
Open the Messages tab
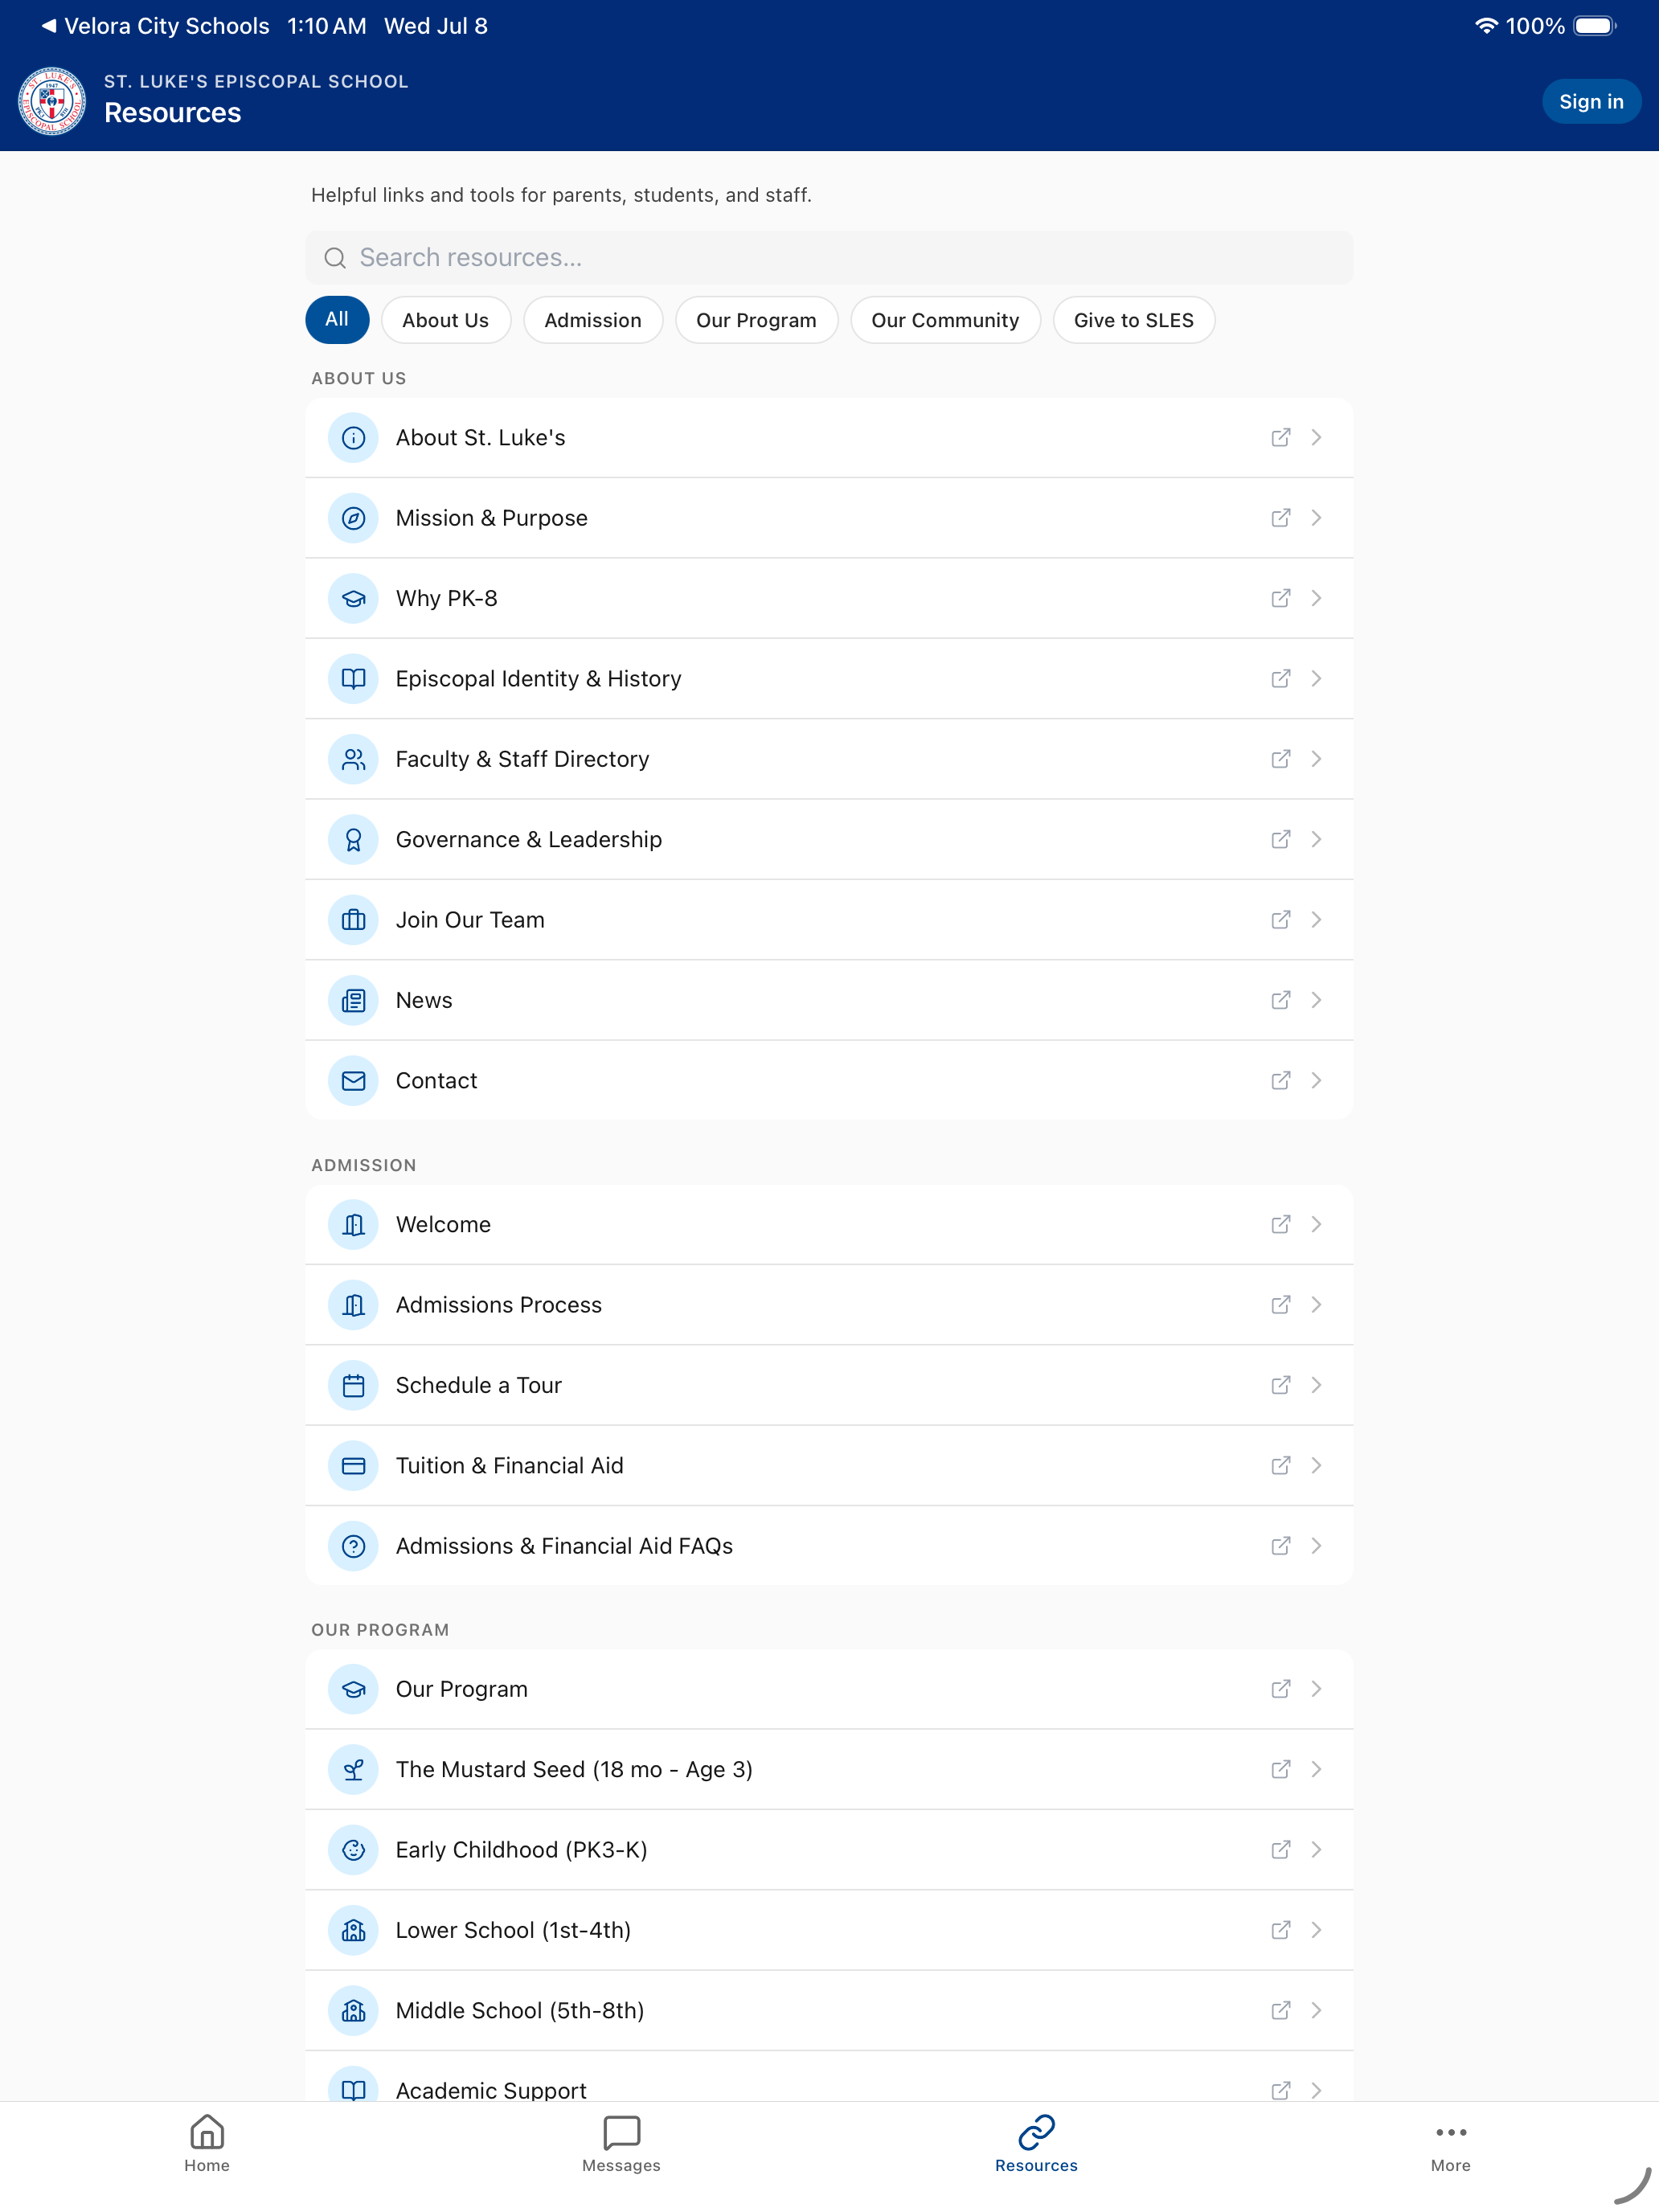pyautogui.click(x=621, y=2144)
